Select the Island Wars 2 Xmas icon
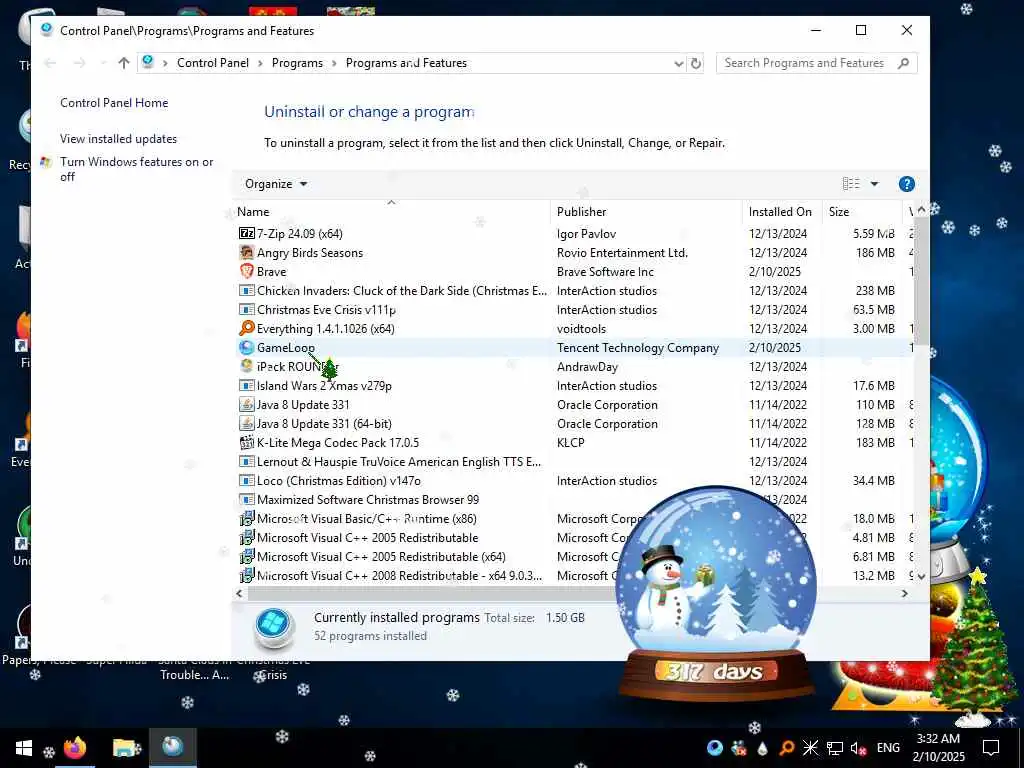Viewport: 1024px width, 768px height. tap(246, 385)
